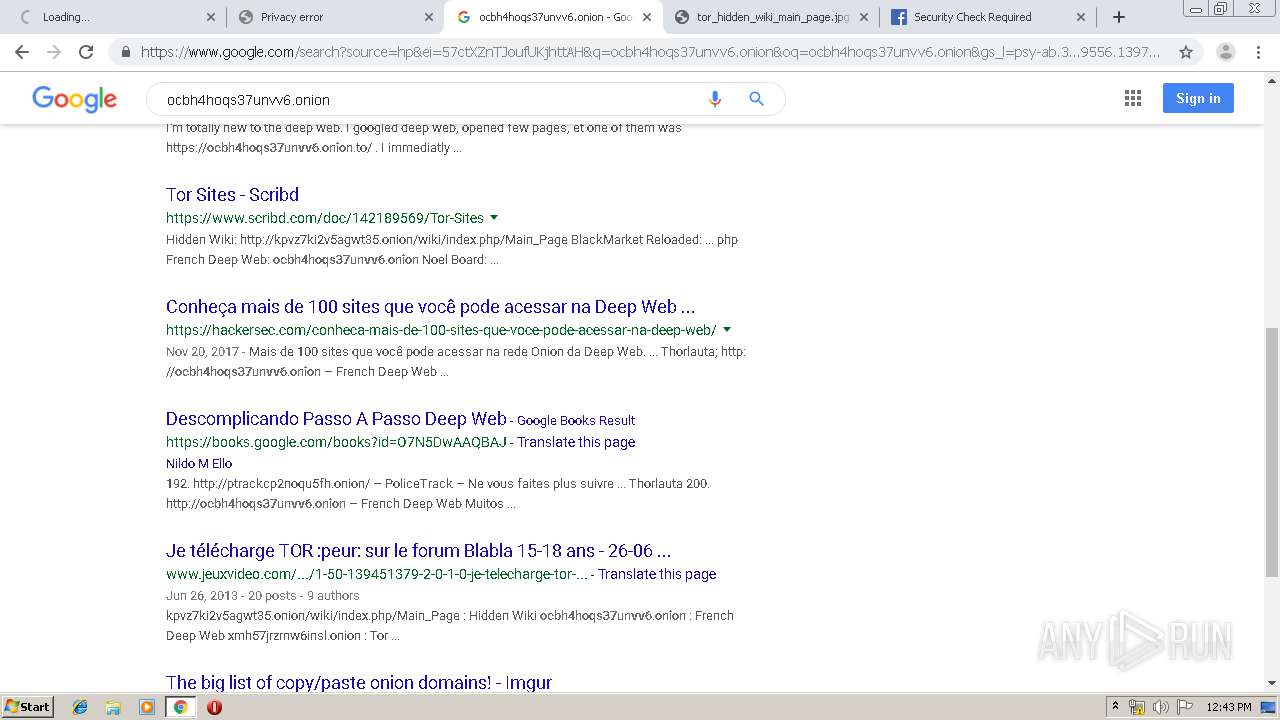Open the Tor Sites - Scribd result
The image size is (1280, 720).
pyautogui.click(x=232, y=194)
